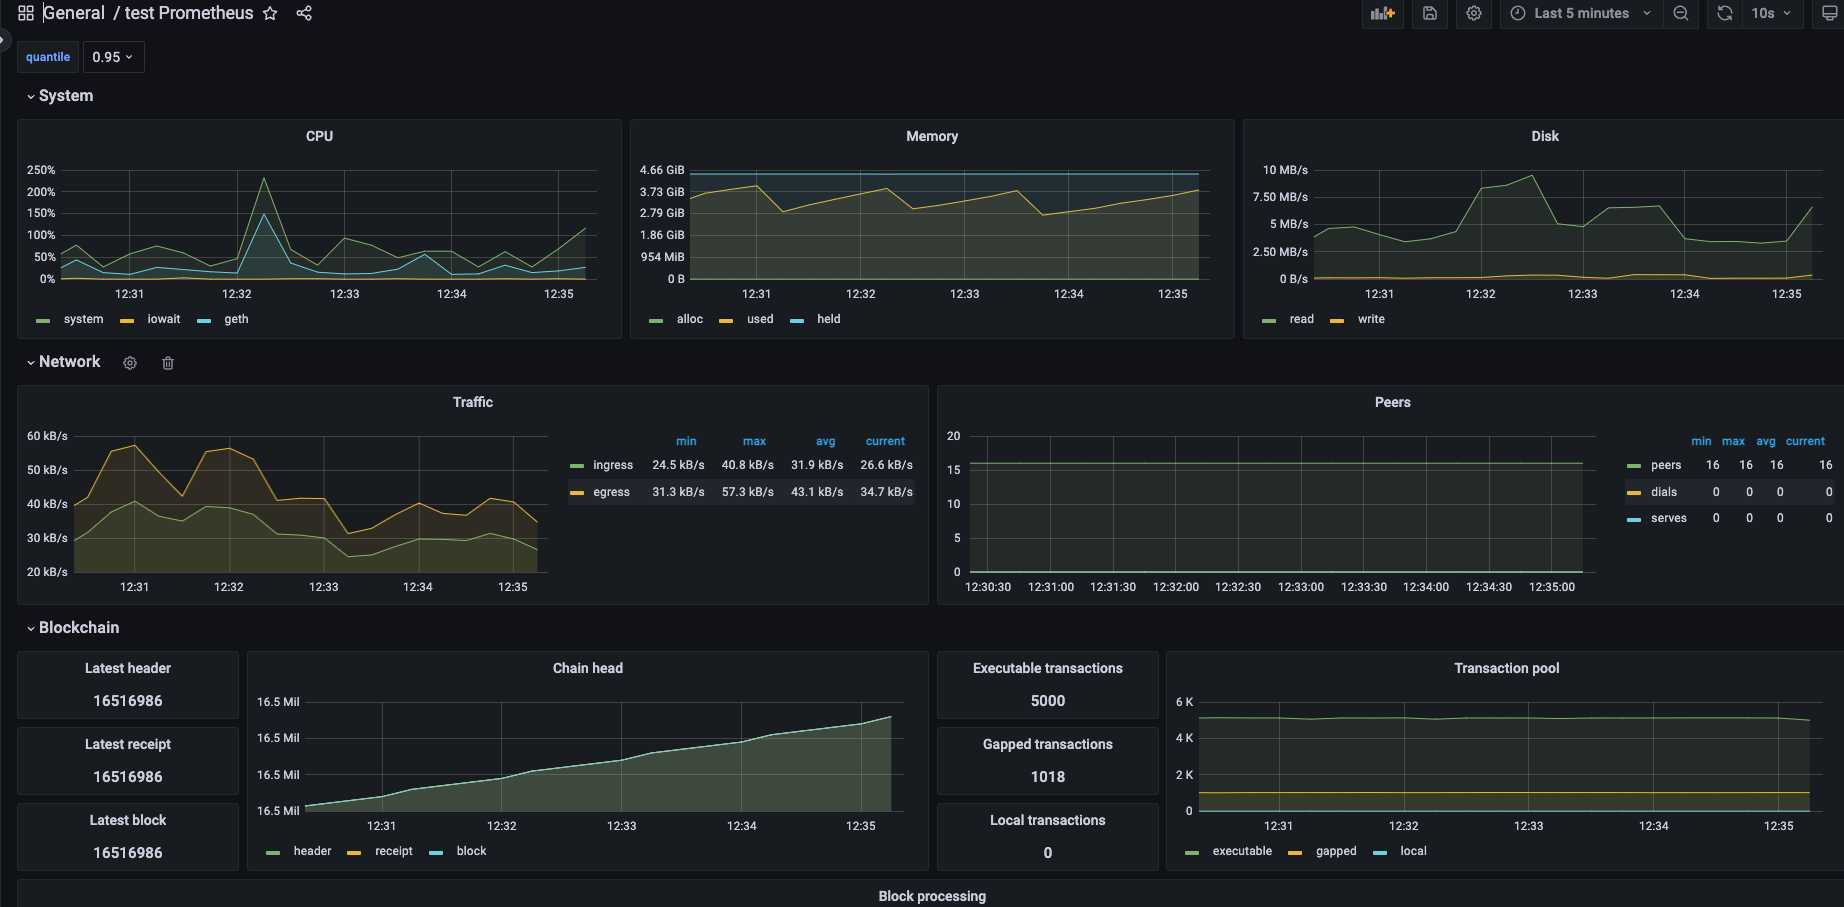
Task: Toggle the serves series in Peers legend
Action: [x=1669, y=518]
